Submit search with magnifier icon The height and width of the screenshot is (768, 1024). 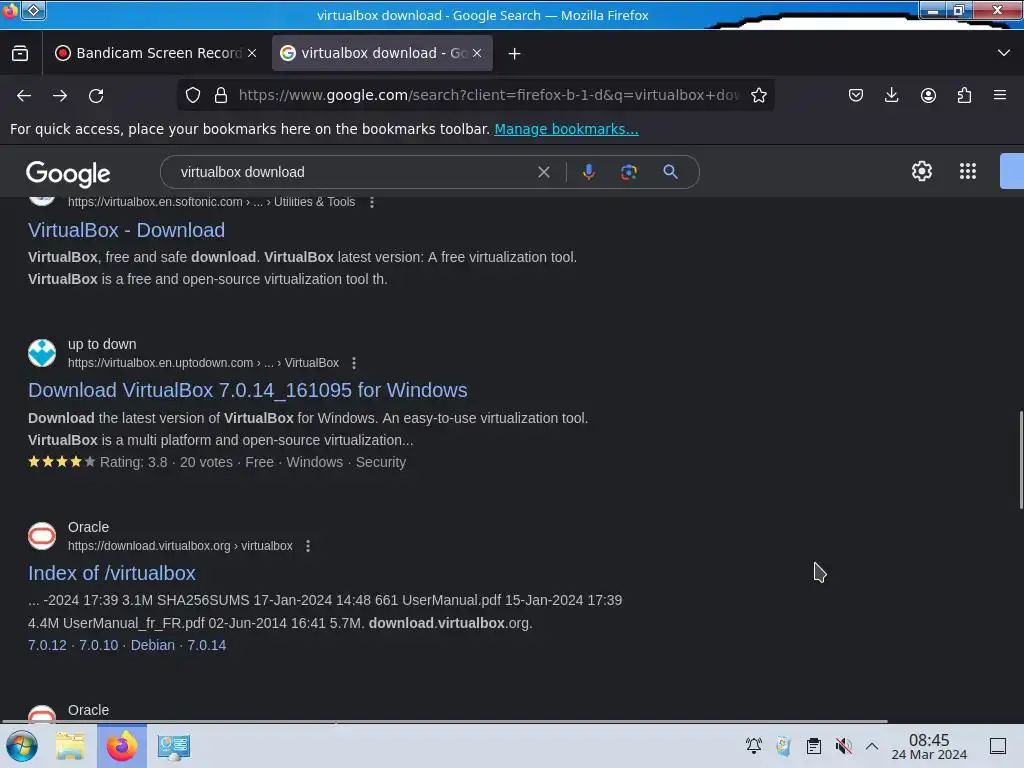click(670, 172)
